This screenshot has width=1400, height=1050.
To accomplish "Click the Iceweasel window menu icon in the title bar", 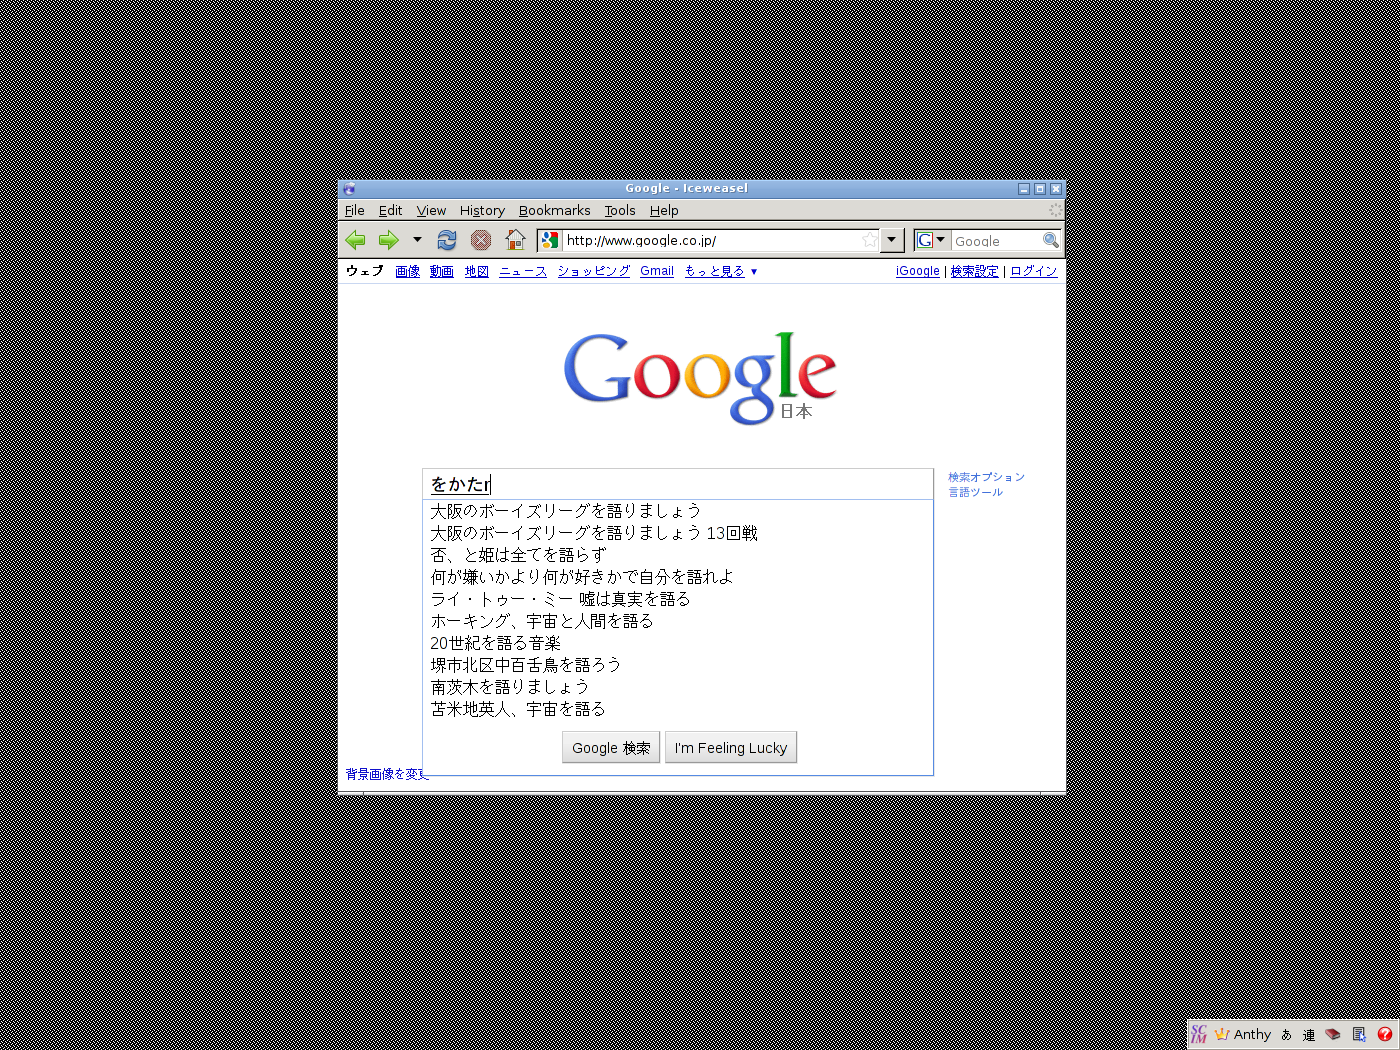I will (348, 188).
